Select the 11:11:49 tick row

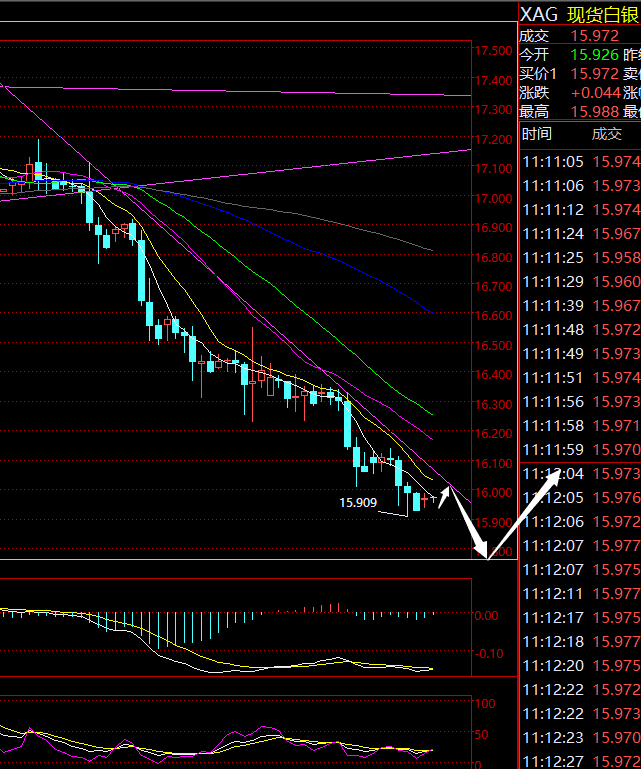580,354
